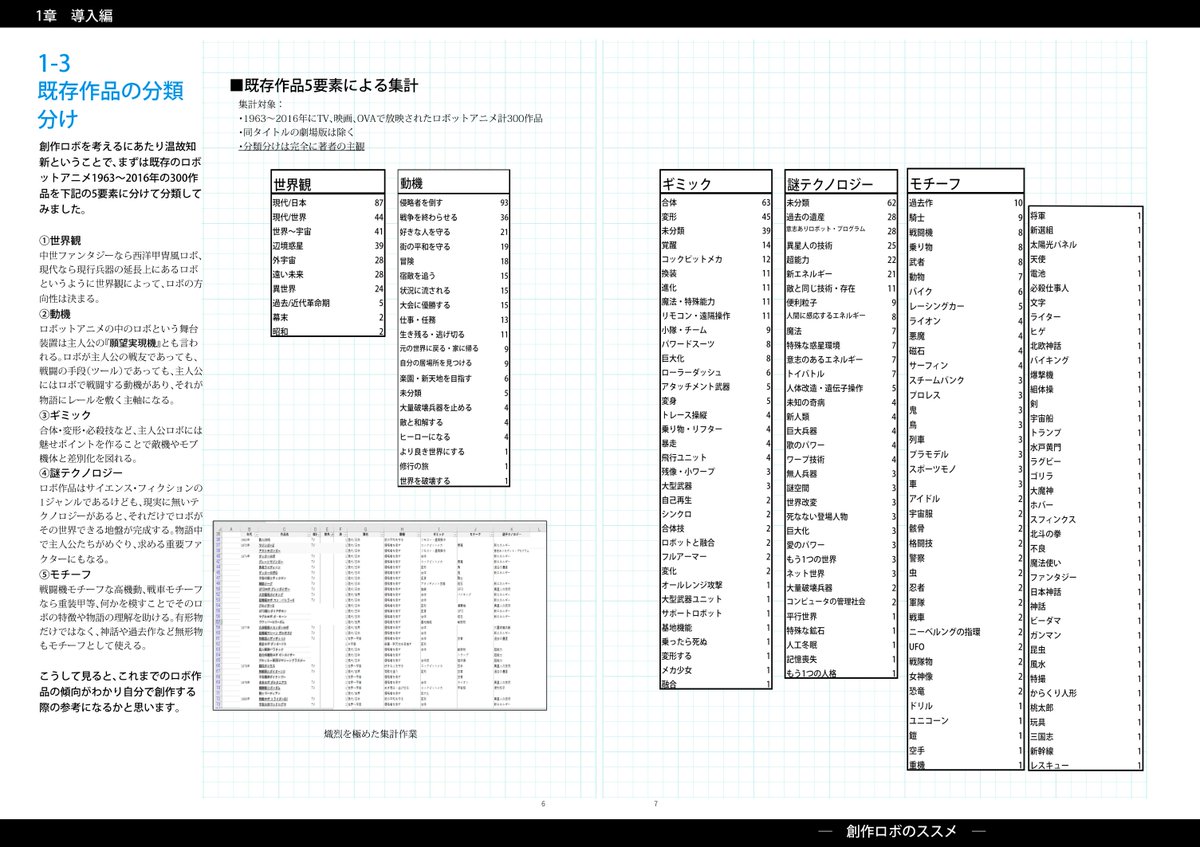Click the sidebar heading '③ギミック'
Image resolution: width=1200 pixels, height=847 pixels.
(x=64, y=414)
